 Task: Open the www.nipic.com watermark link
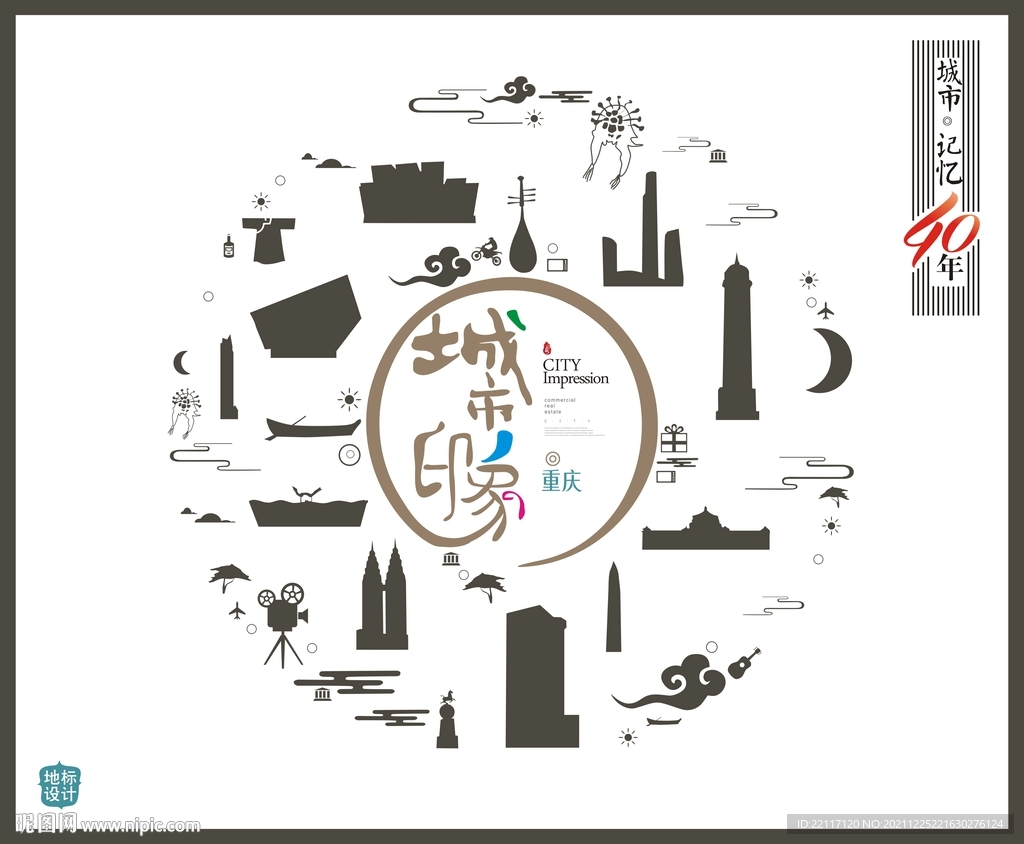140,826
